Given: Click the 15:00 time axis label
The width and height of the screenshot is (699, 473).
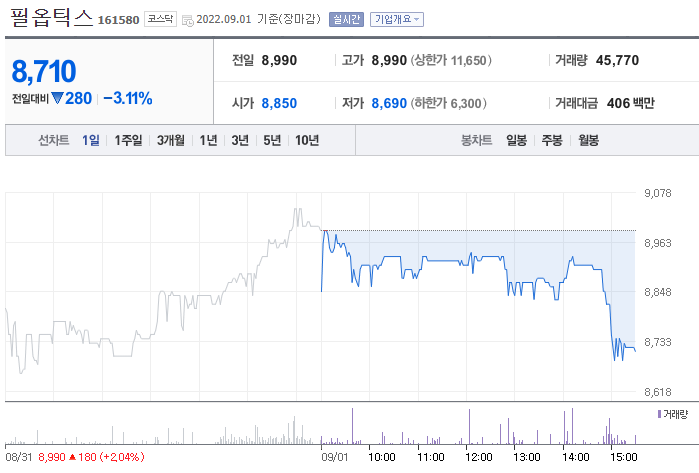Looking at the screenshot, I should coord(623,457).
